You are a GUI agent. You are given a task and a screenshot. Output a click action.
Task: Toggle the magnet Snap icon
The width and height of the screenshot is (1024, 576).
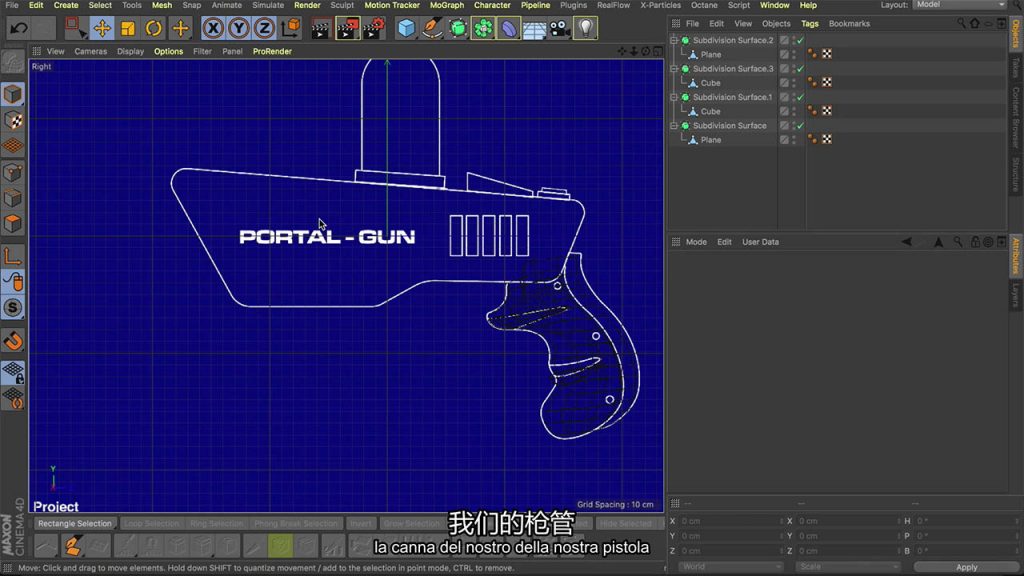[x=12, y=340]
